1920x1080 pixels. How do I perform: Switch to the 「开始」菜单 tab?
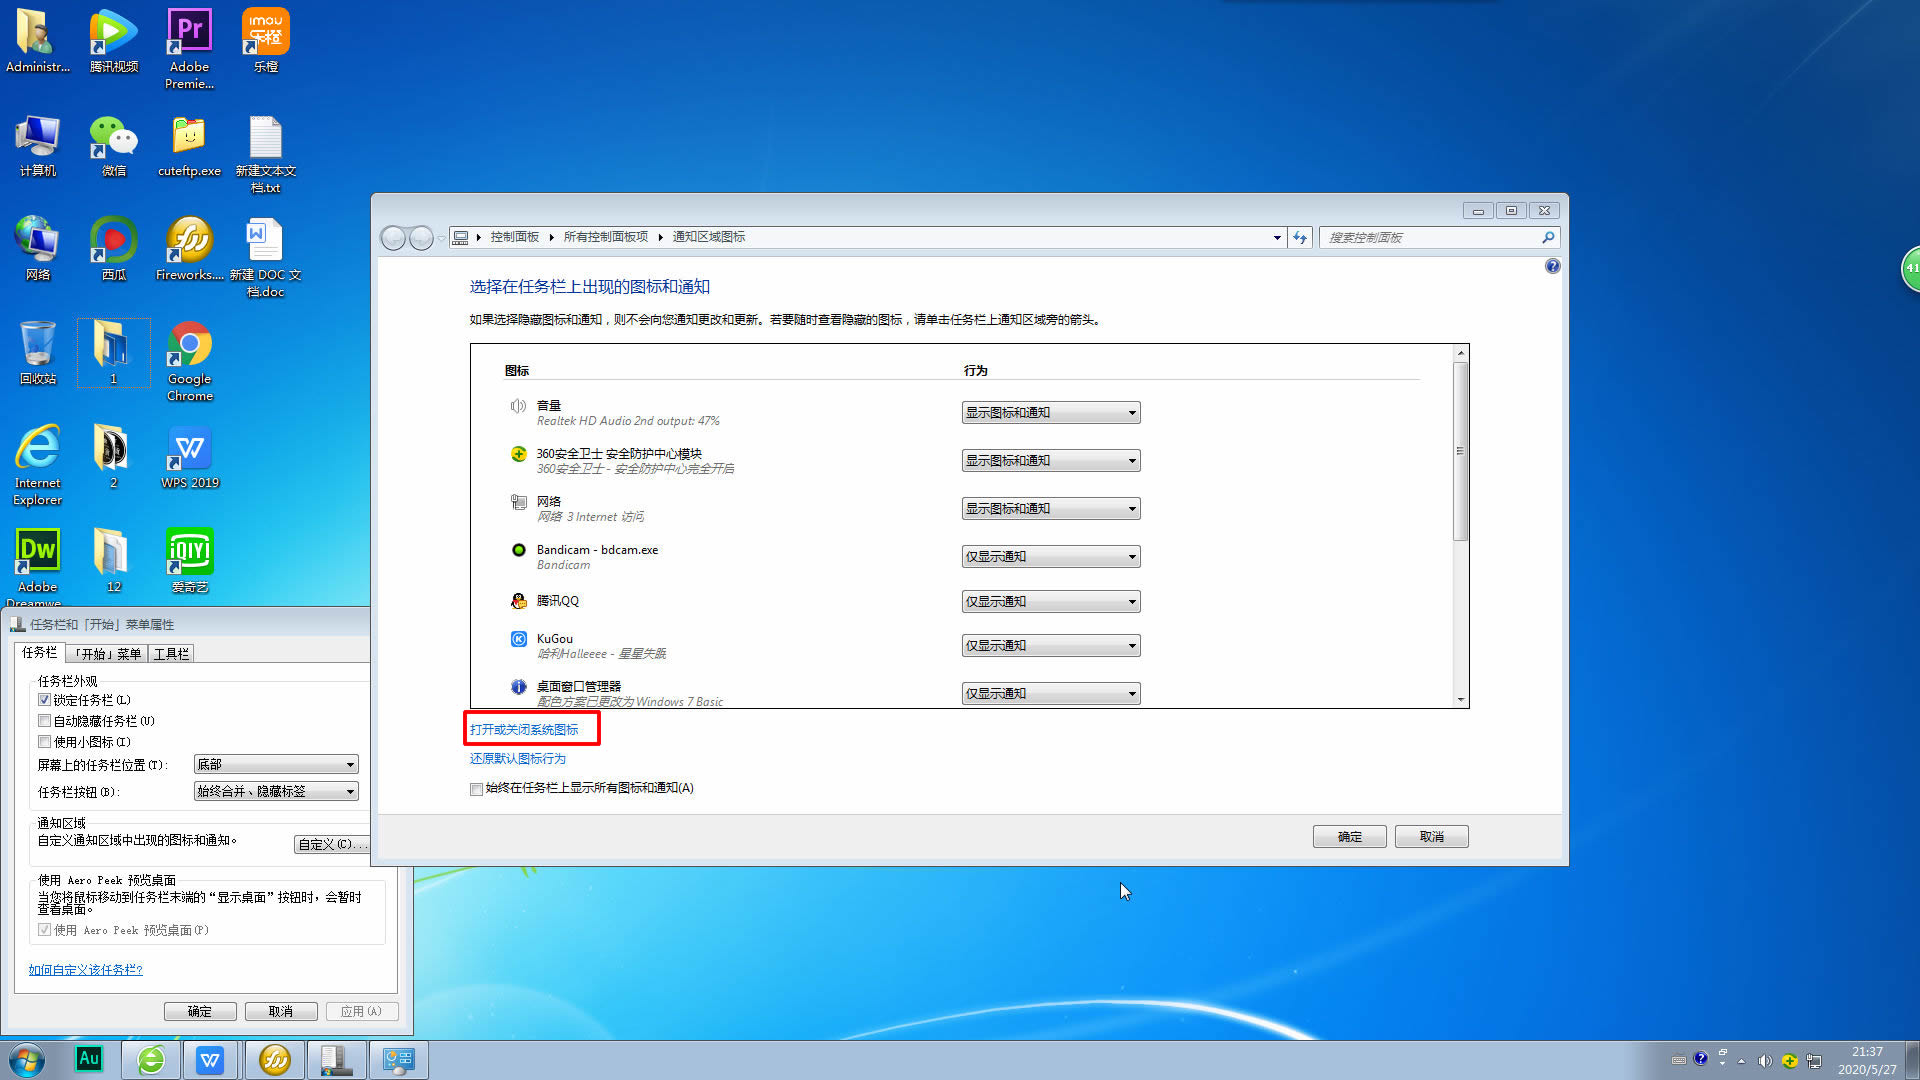[106, 653]
